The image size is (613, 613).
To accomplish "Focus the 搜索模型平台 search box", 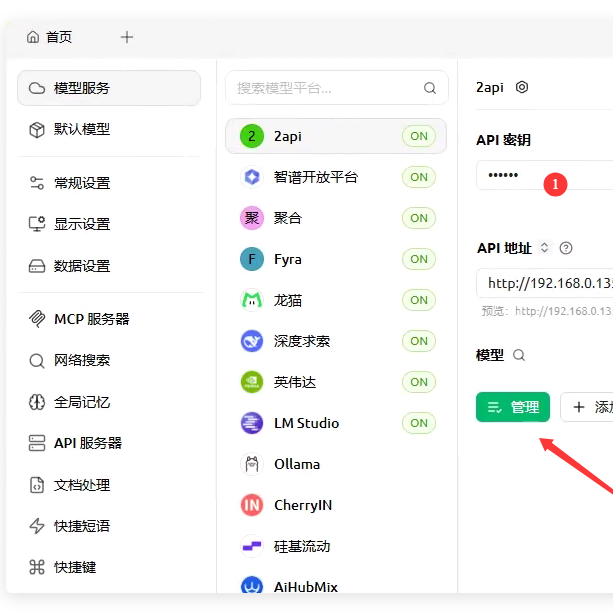I will click(337, 88).
